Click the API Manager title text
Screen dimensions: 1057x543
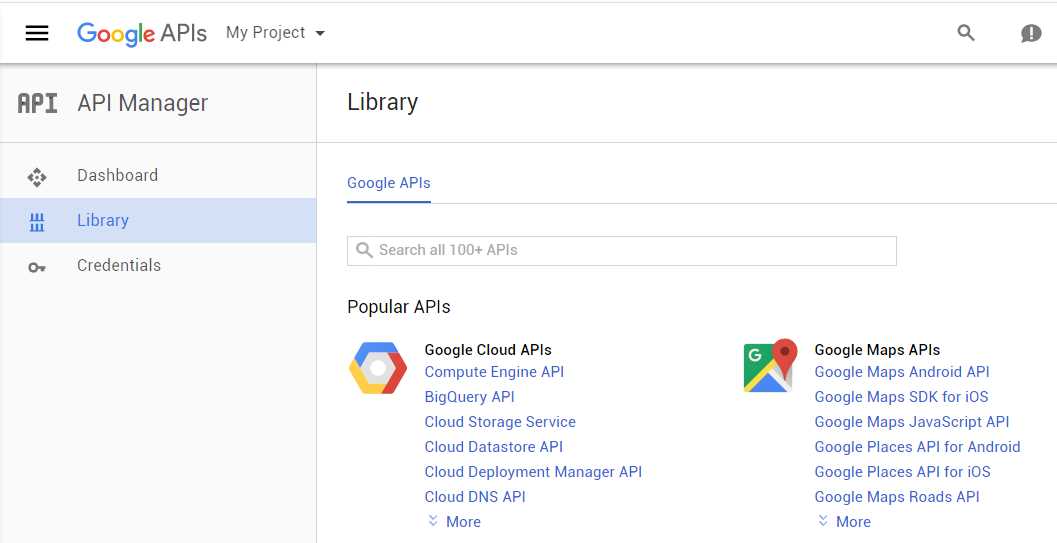point(143,103)
